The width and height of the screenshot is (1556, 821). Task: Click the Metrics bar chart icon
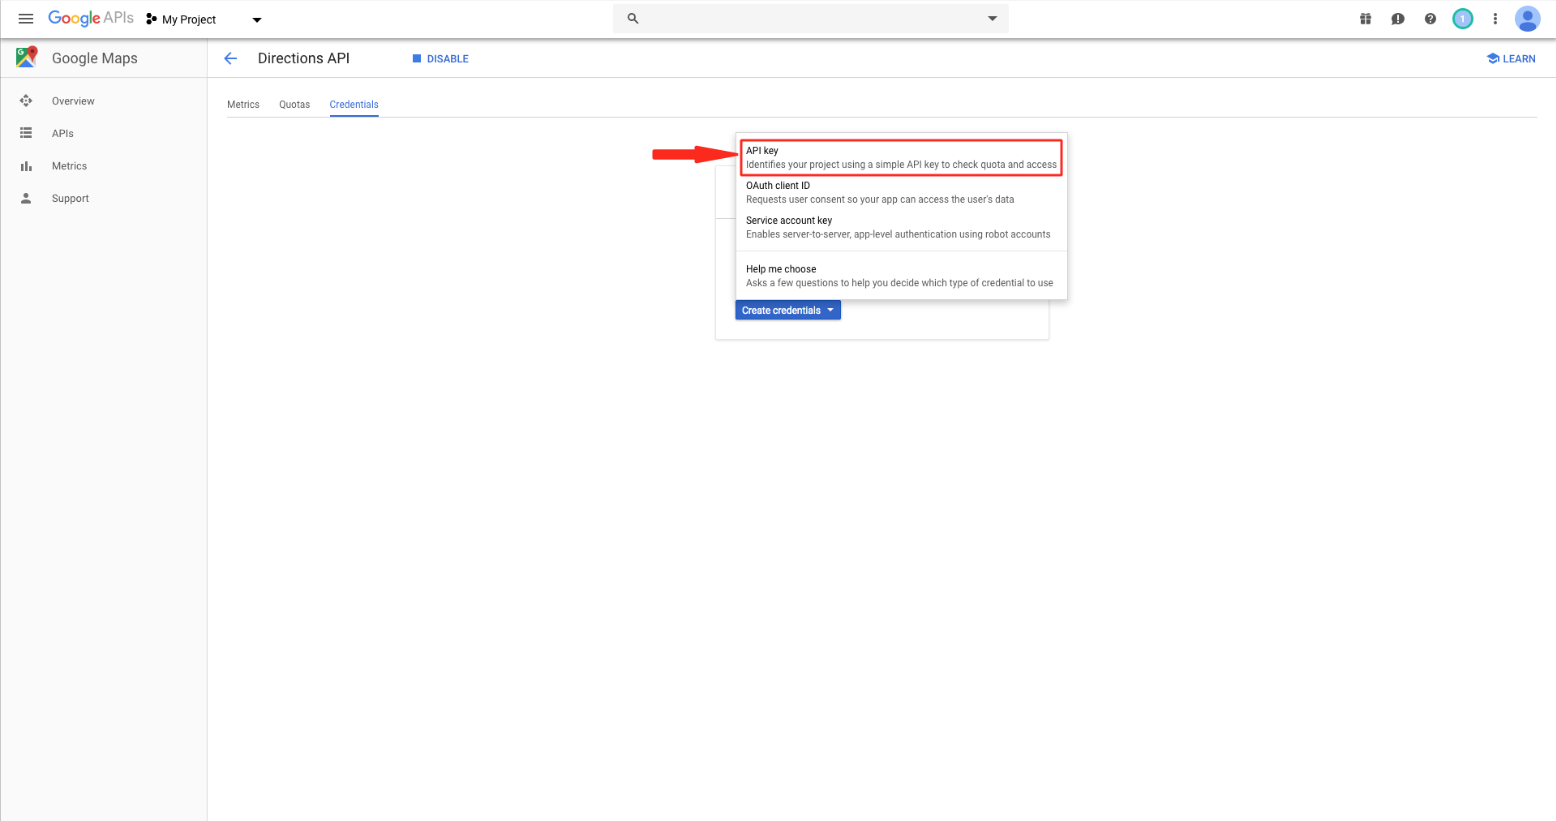click(26, 166)
